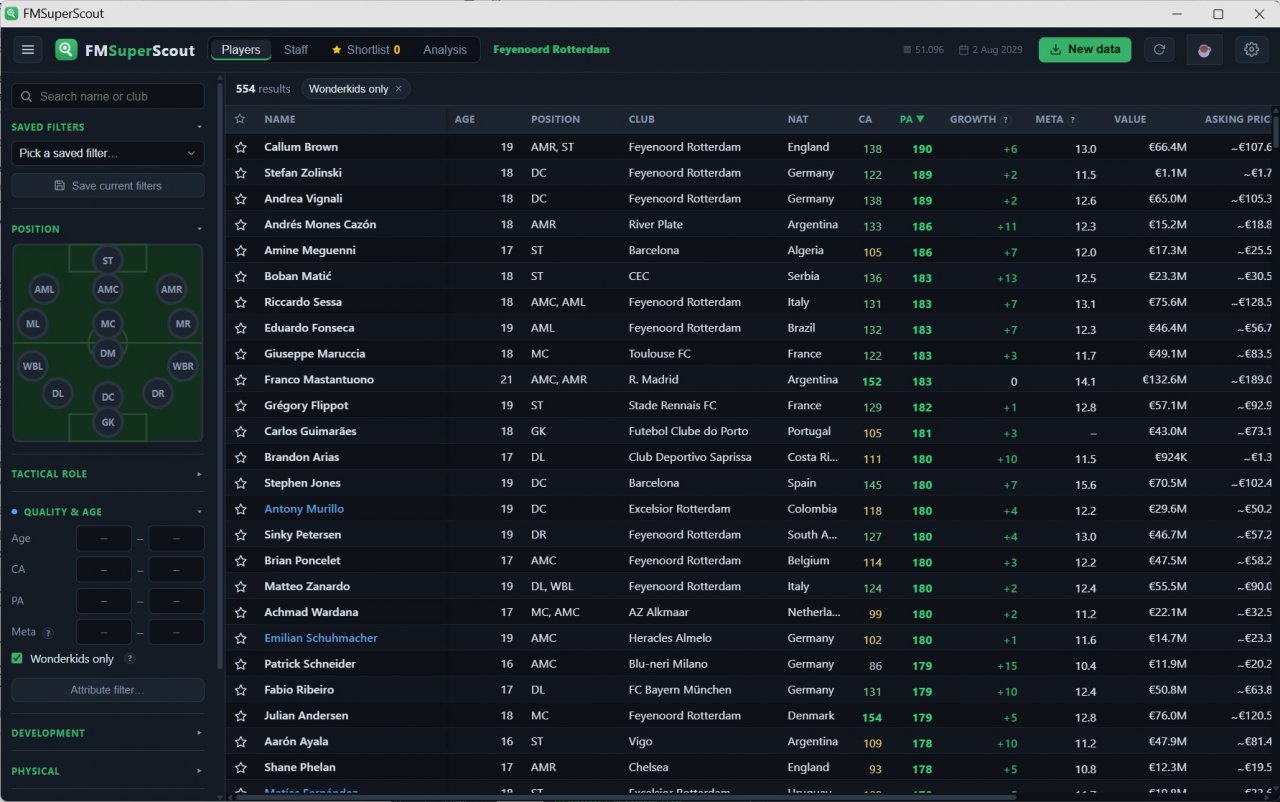
Task: Open settings via the gear icon
Action: pos(1251,50)
